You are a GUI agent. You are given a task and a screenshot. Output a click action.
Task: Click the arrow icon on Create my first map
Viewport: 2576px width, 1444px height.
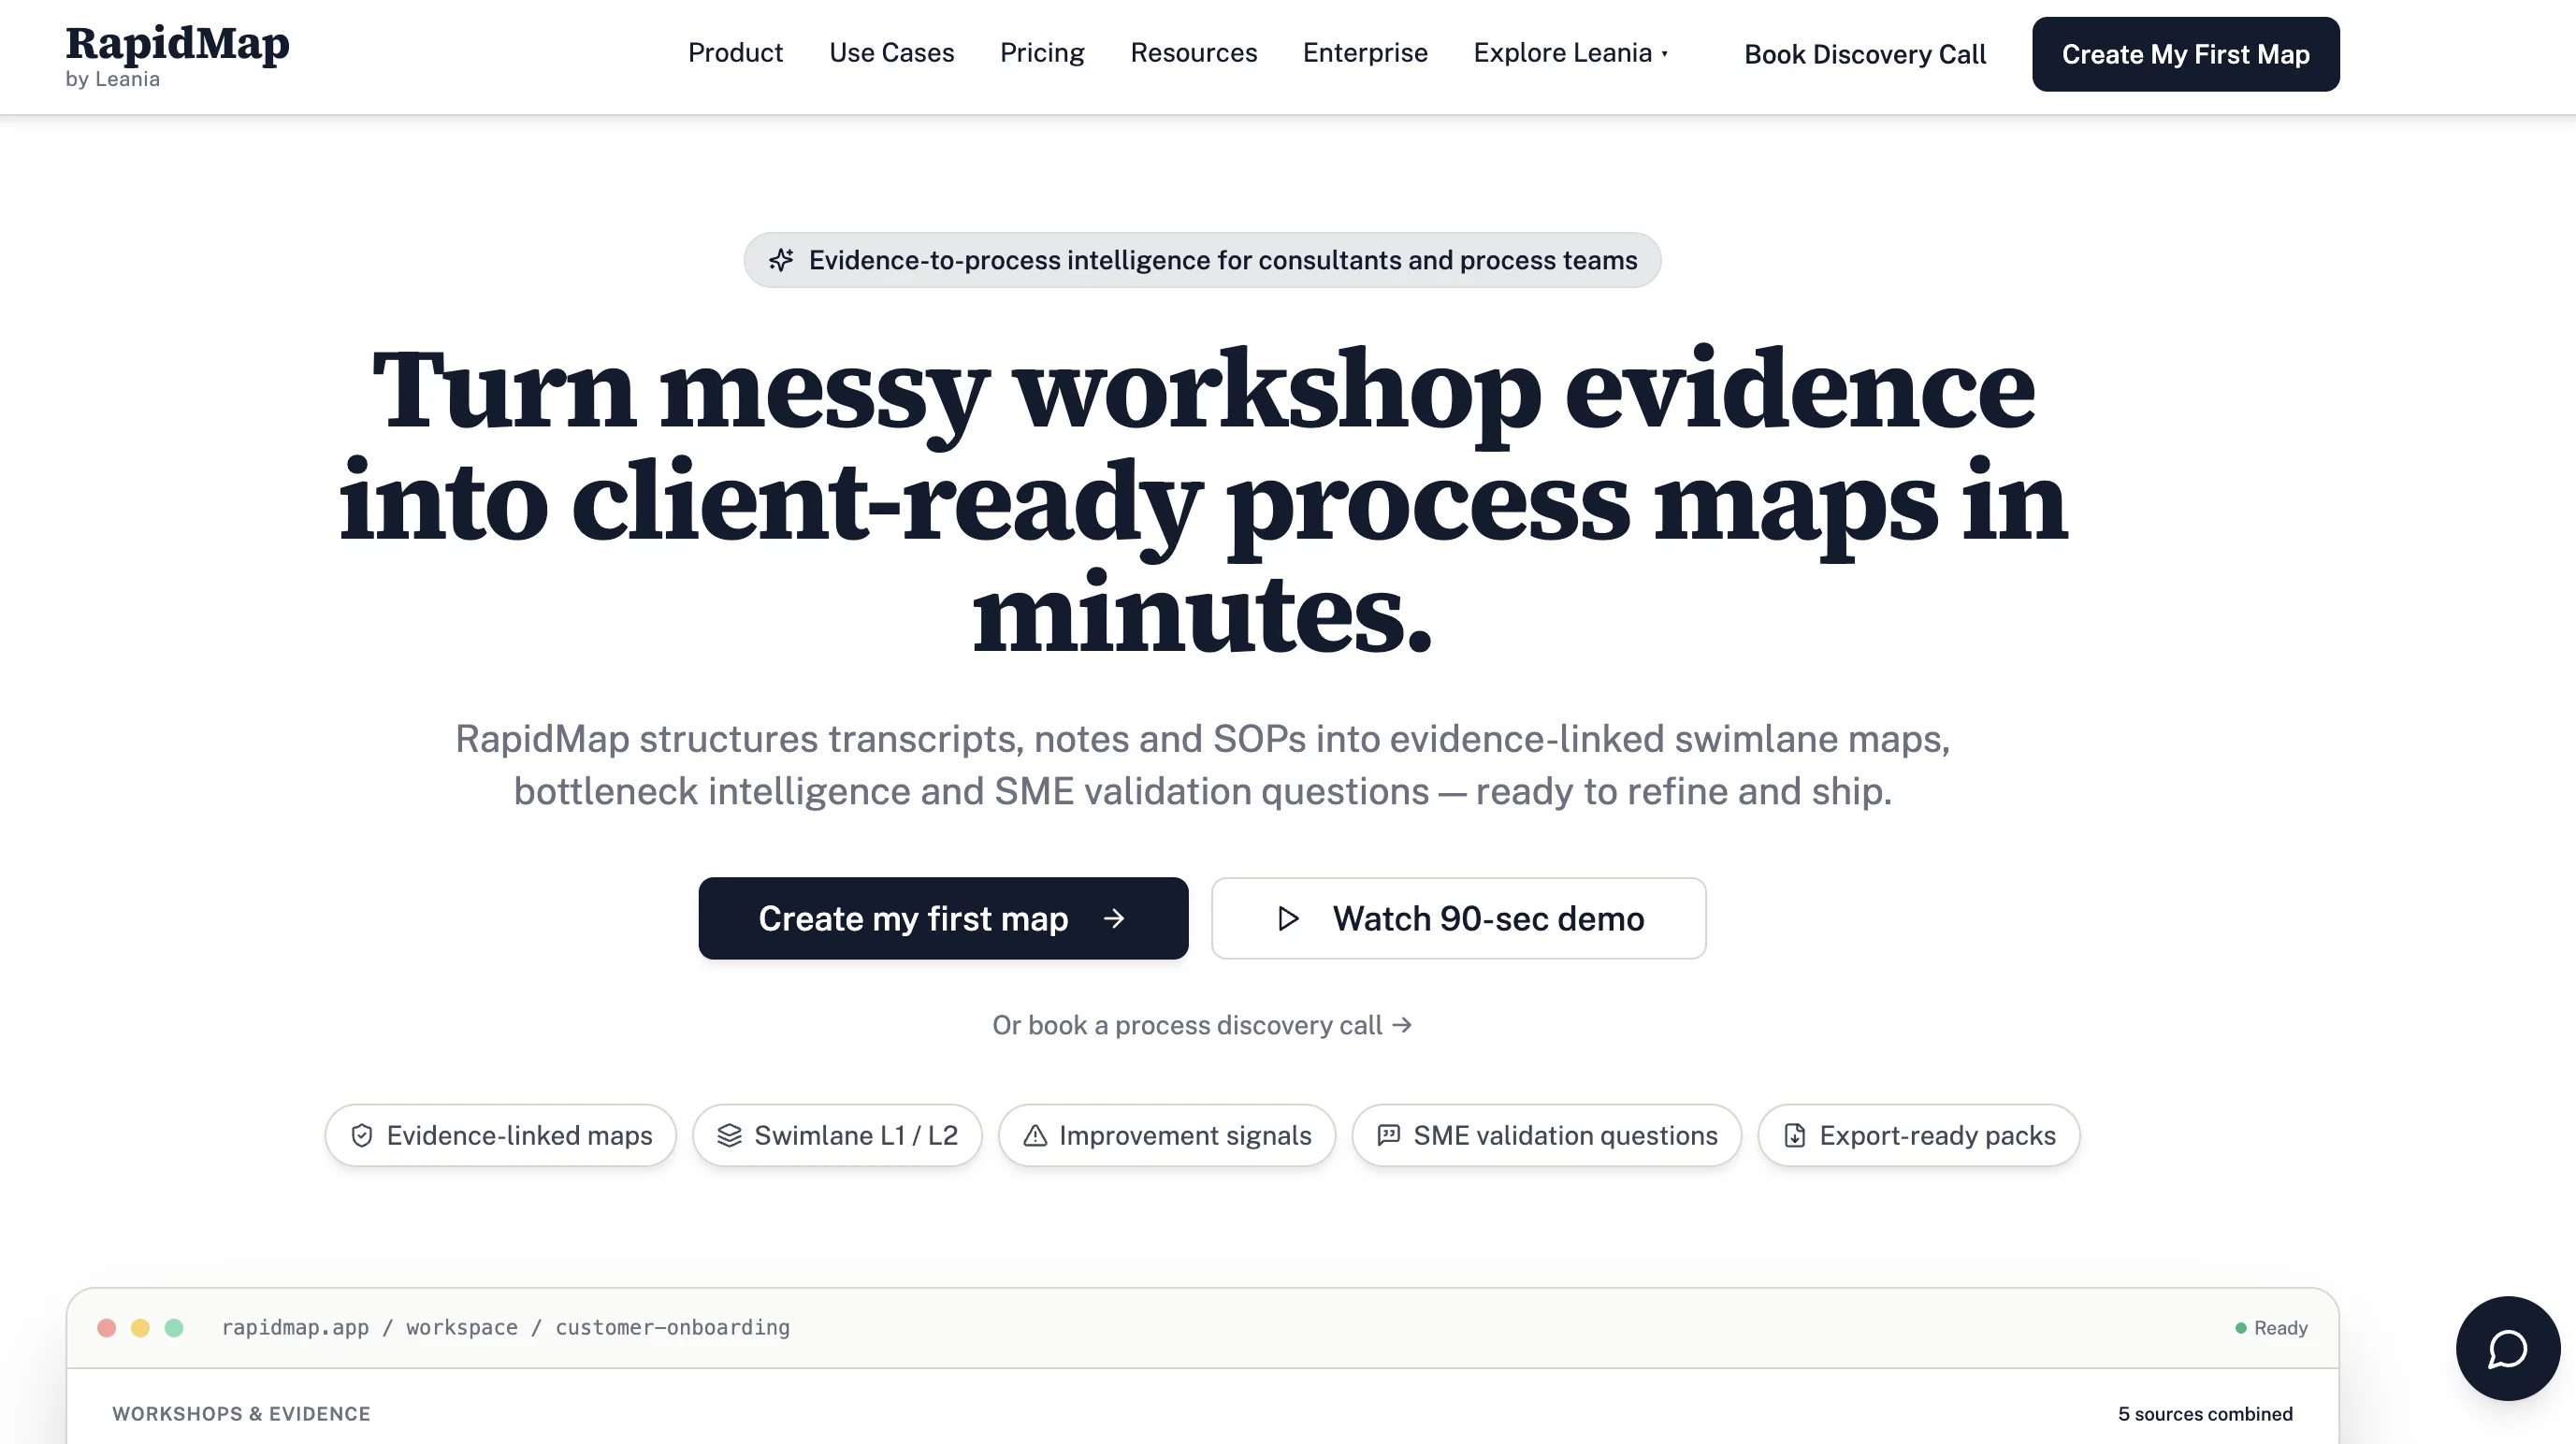pos(1114,918)
